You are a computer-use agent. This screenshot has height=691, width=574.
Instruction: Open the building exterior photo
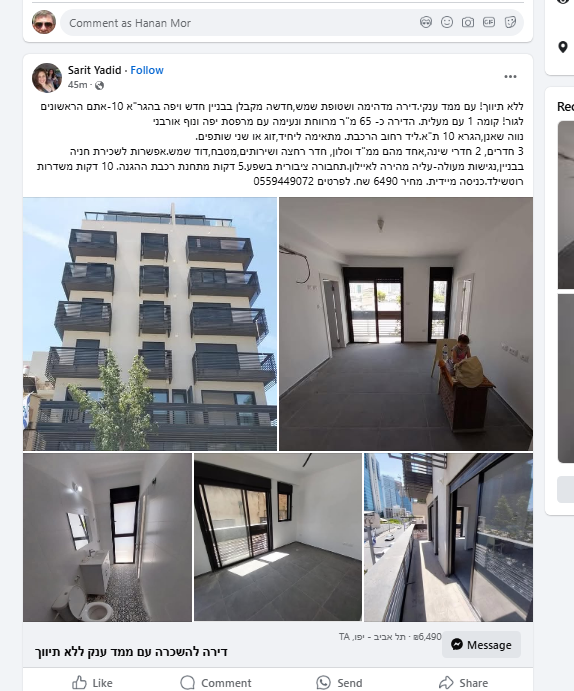tap(150, 324)
